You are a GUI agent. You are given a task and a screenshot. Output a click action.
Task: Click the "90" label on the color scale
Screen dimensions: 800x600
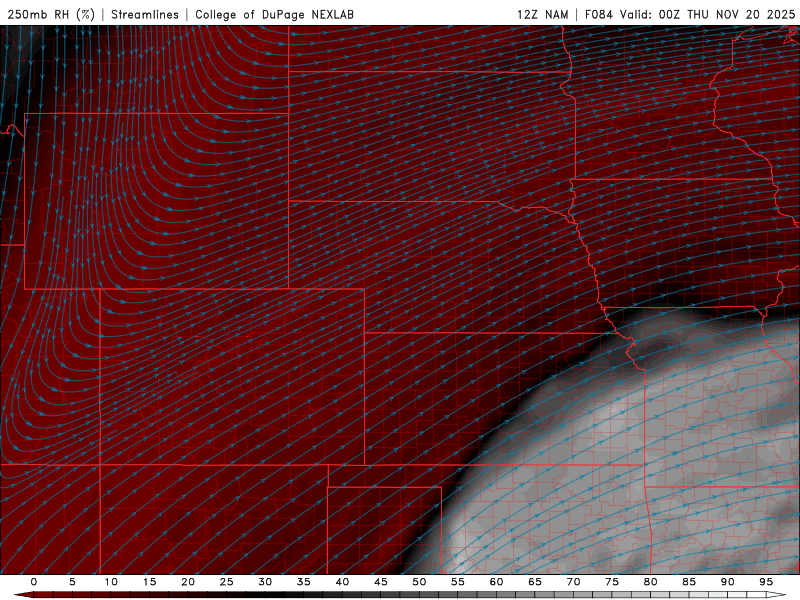[x=728, y=582]
